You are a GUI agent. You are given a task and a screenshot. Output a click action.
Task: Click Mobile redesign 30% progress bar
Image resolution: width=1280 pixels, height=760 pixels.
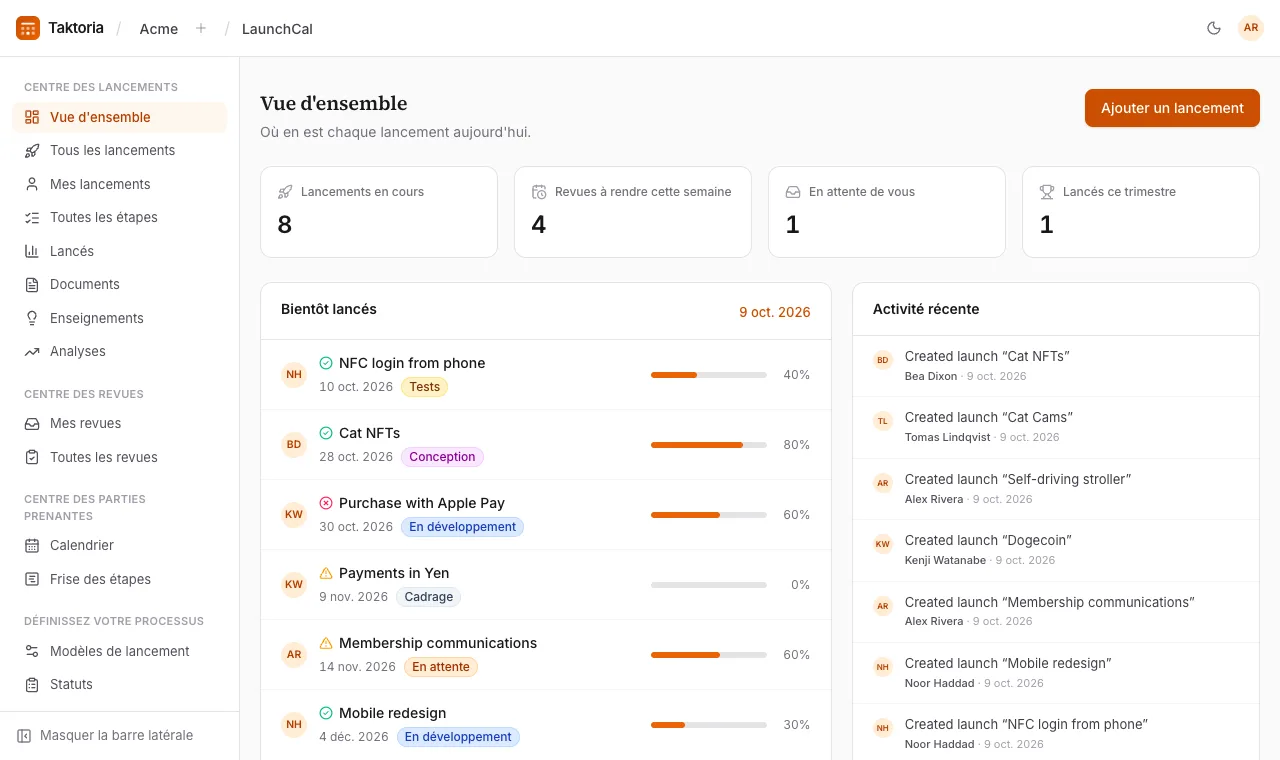[709, 725]
